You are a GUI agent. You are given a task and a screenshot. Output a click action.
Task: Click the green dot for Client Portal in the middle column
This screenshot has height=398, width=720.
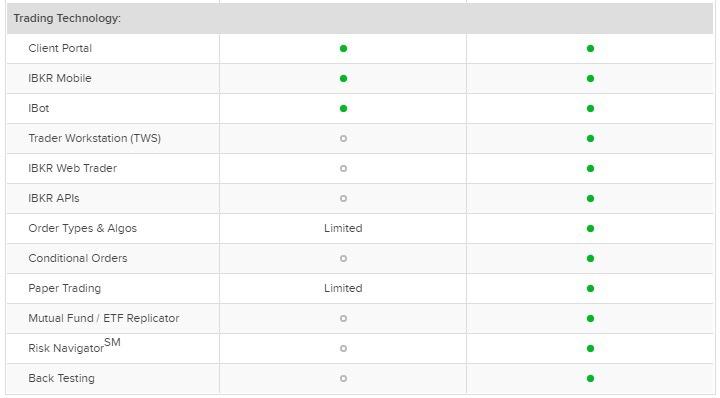click(343, 48)
